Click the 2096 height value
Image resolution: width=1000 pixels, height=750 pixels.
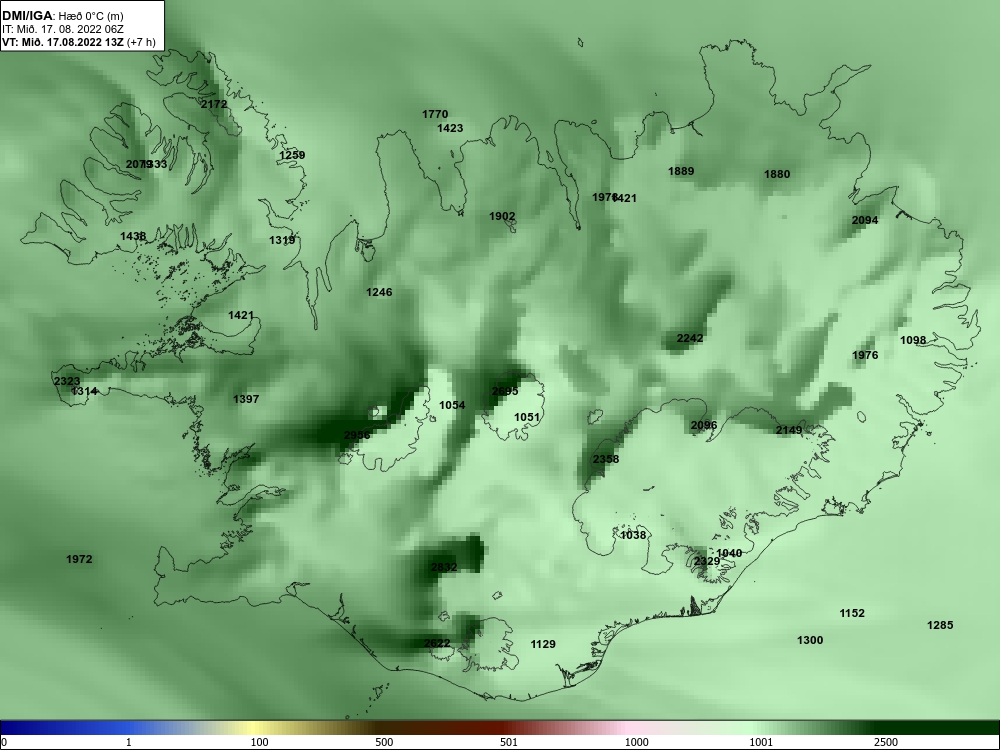click(x=704, y=425)
